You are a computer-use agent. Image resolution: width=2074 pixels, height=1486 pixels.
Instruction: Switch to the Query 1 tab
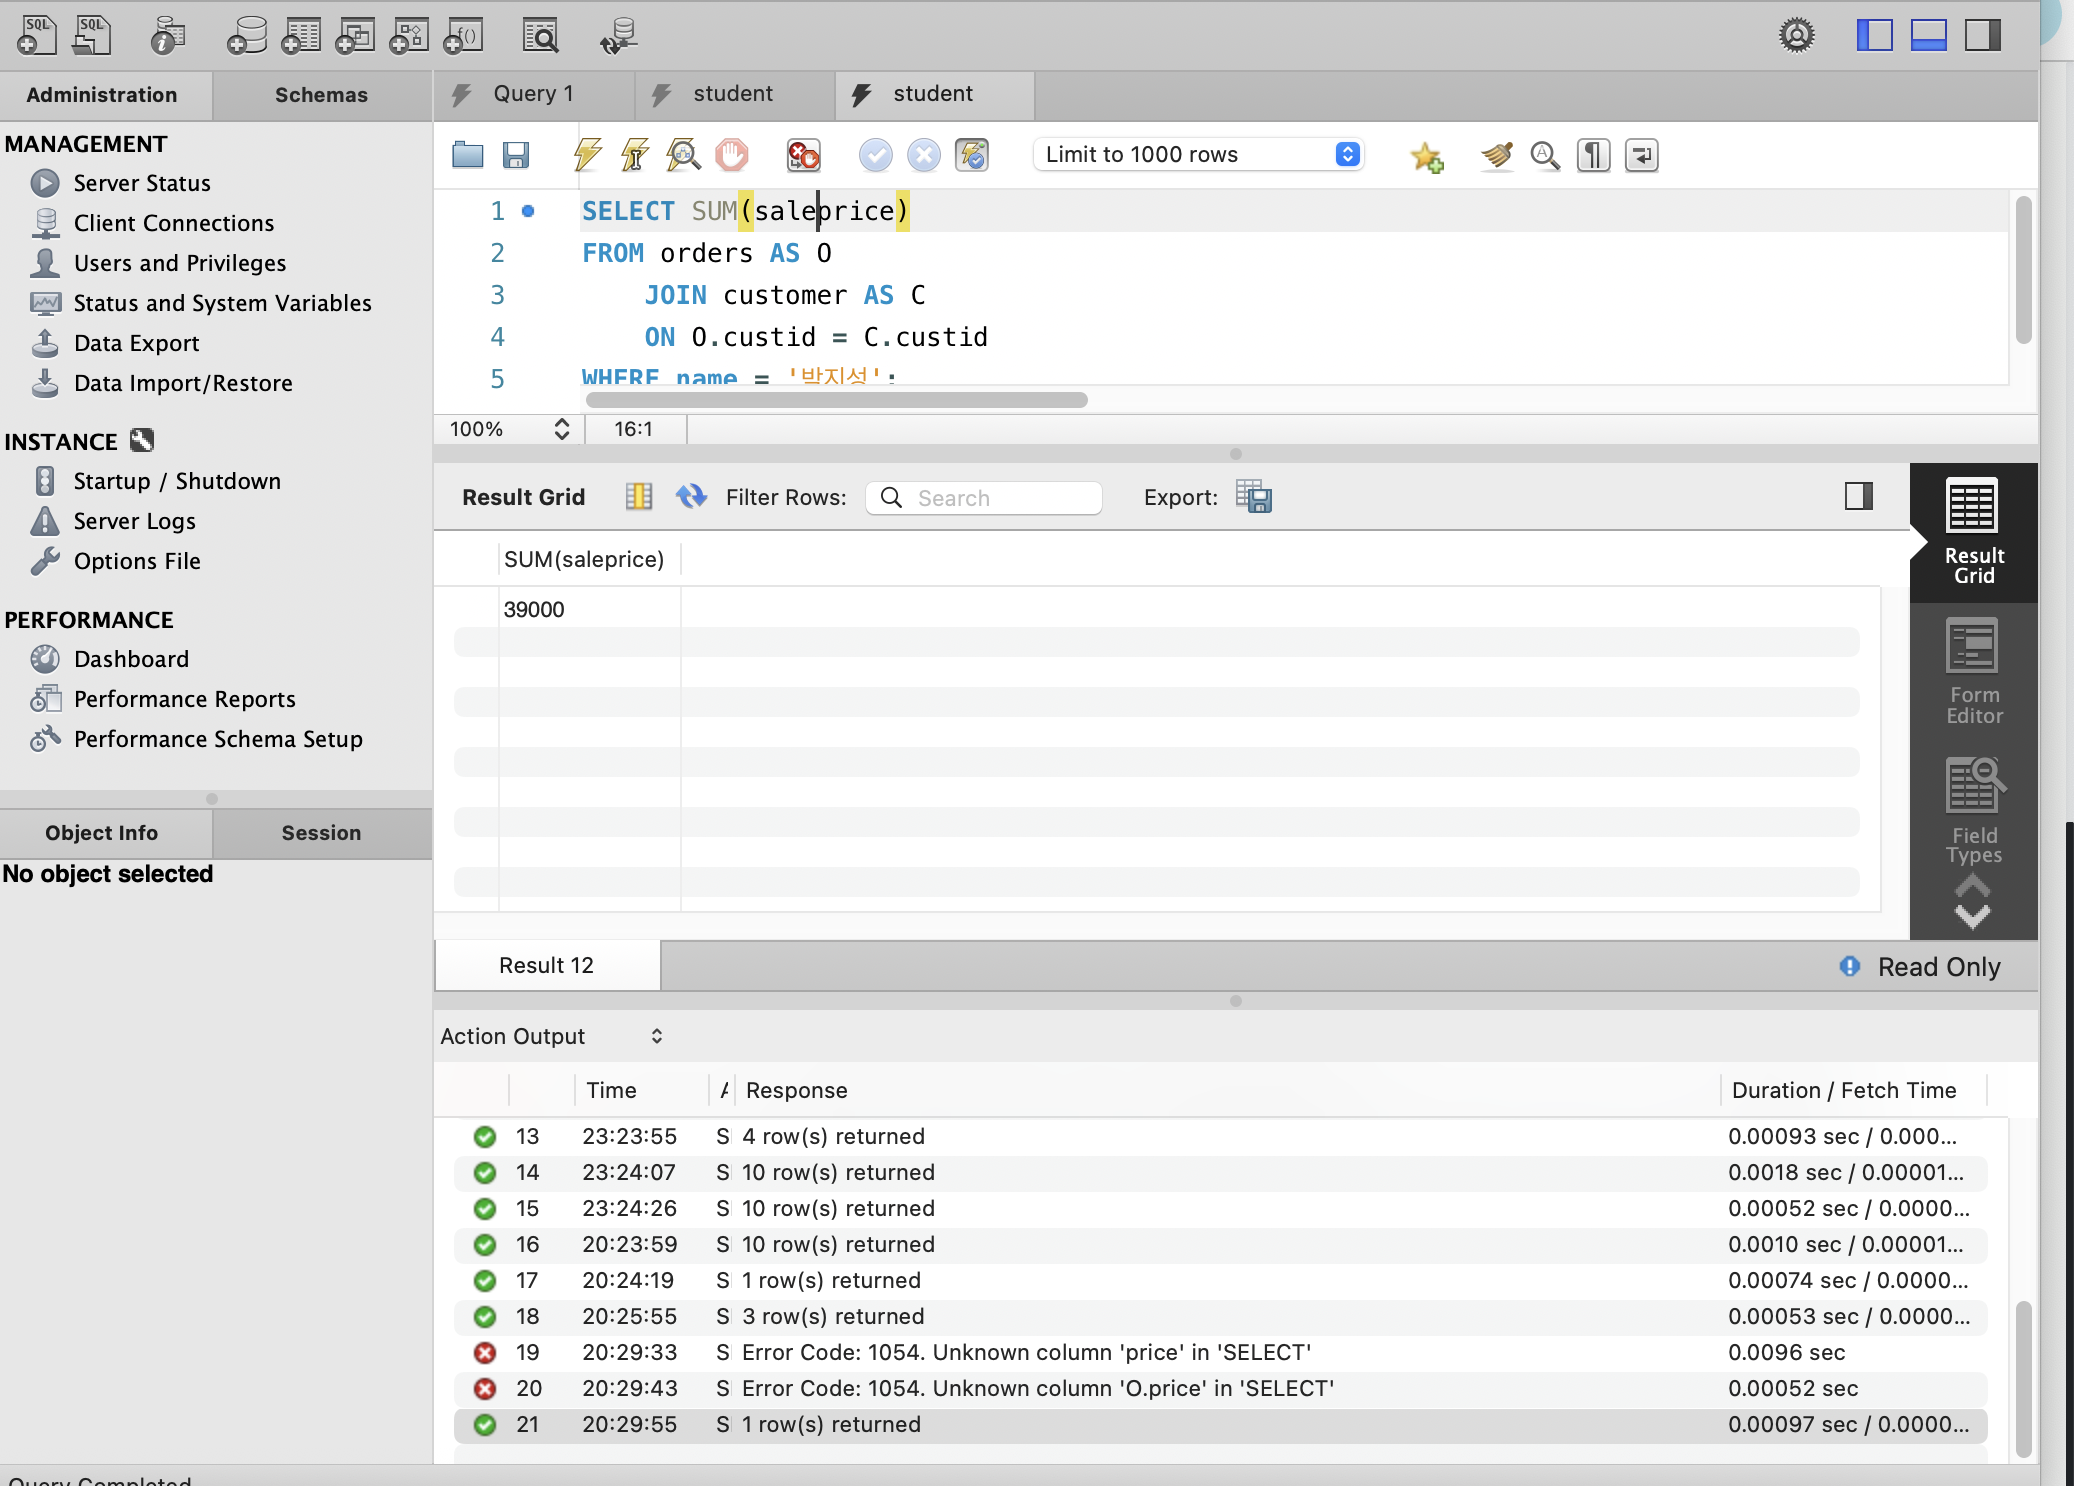tap(532, 94)
